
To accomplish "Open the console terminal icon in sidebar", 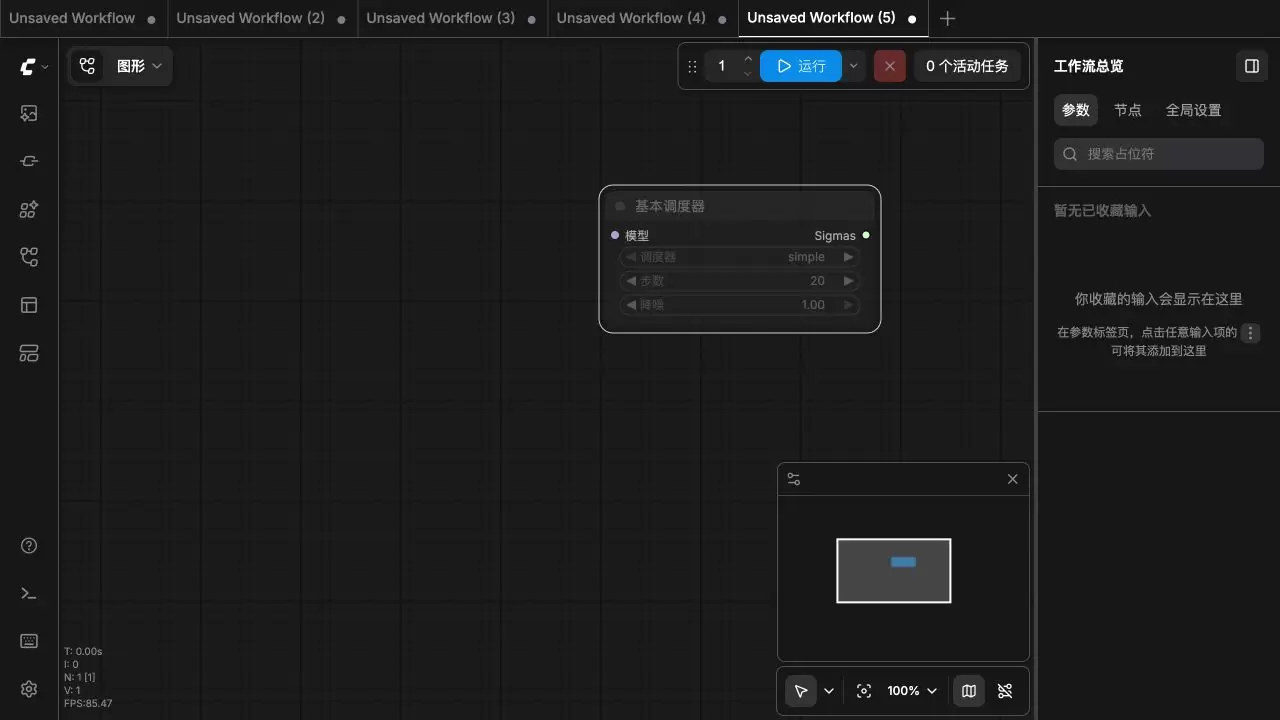I will [29, 593].
